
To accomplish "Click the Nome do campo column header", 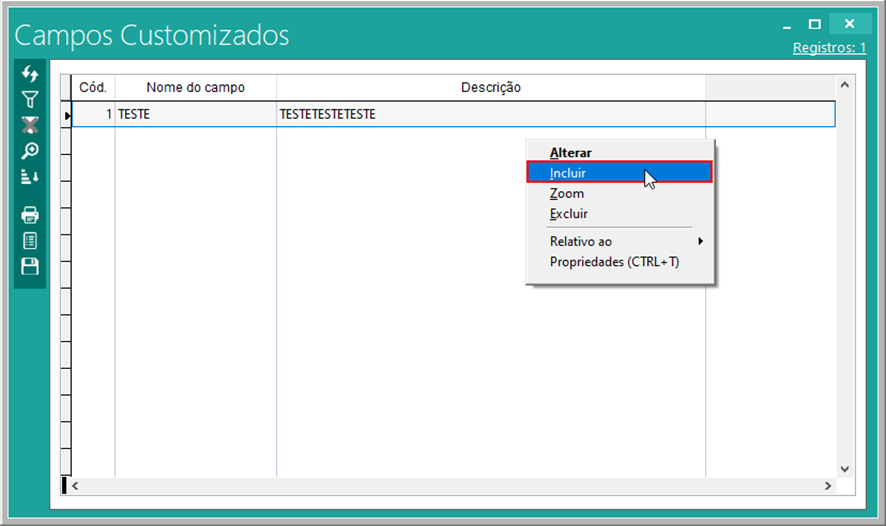I will tap(195, 88).
